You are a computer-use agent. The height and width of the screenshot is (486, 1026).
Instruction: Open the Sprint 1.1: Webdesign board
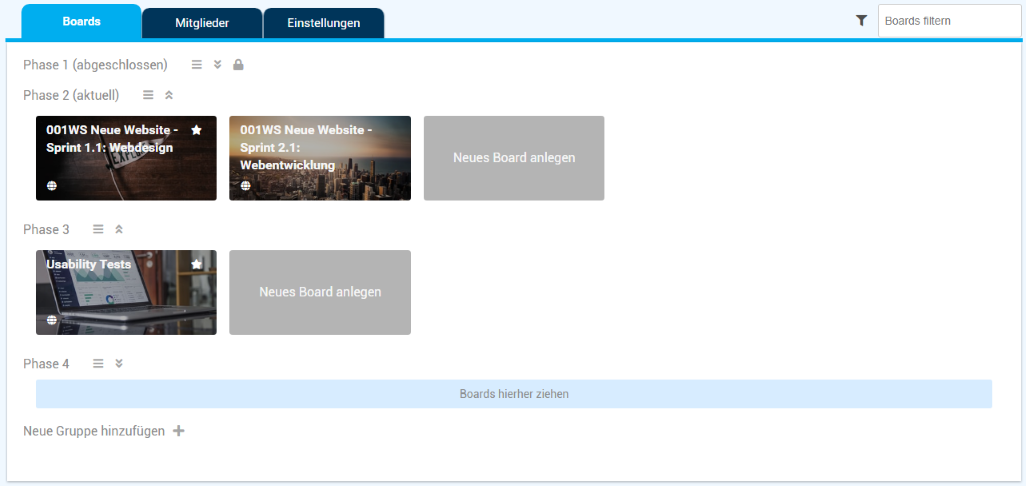pyautogui.click(x=126, y=158)
